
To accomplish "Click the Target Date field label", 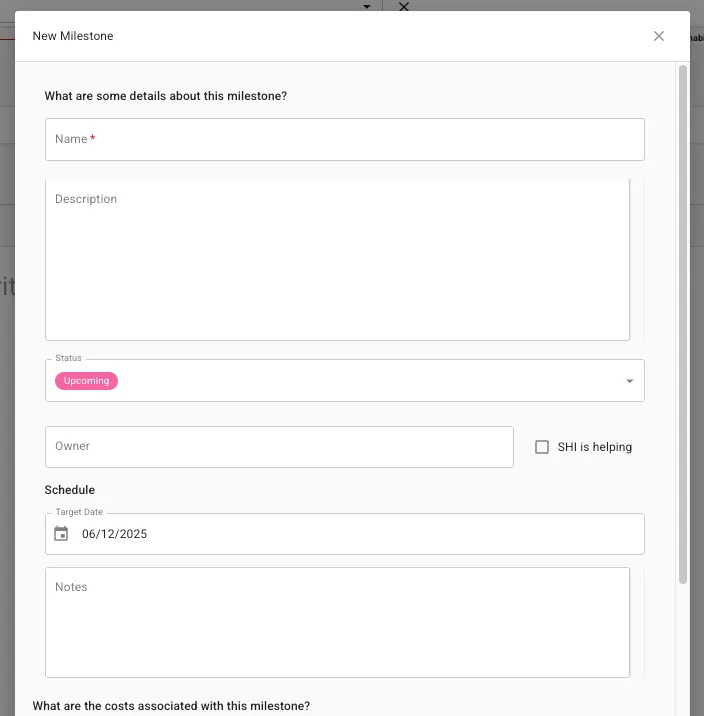I will pyautogui.click(x=79, y=512).
